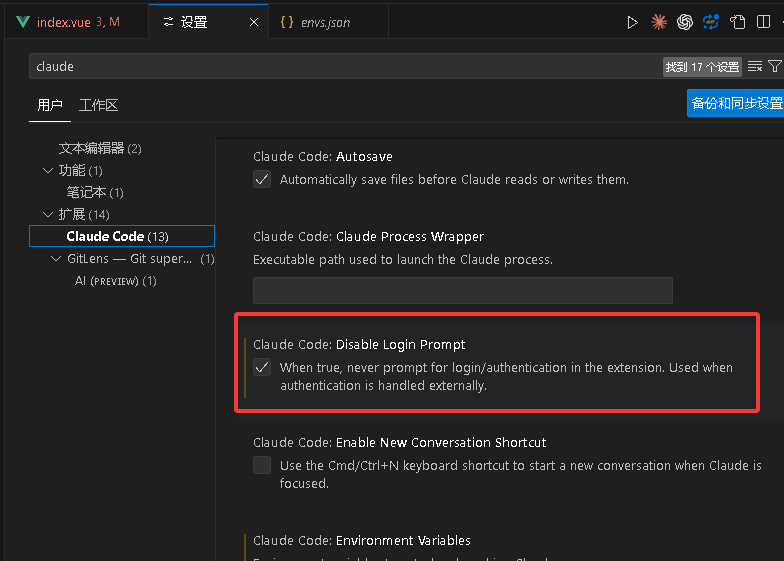Viewport: 784px width, 561px height.
Task: Collapse the GitLens tree section
Action: 56,258
